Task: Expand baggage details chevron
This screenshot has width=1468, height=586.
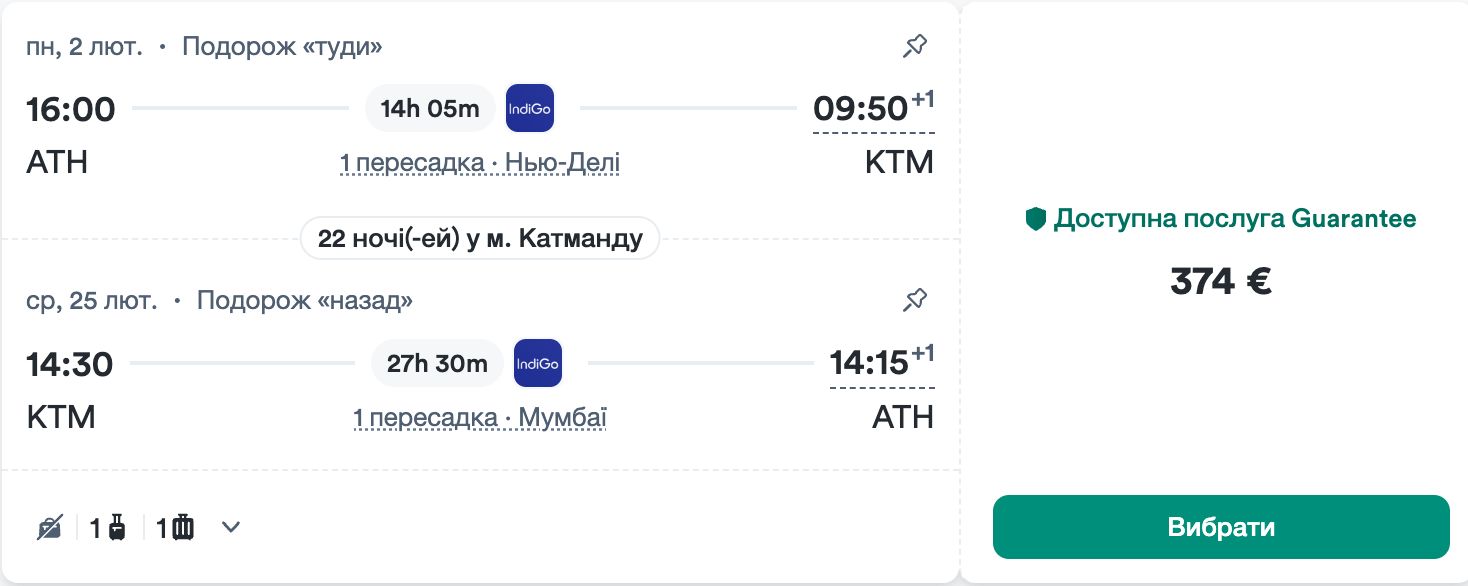Action: click(231, 527)
